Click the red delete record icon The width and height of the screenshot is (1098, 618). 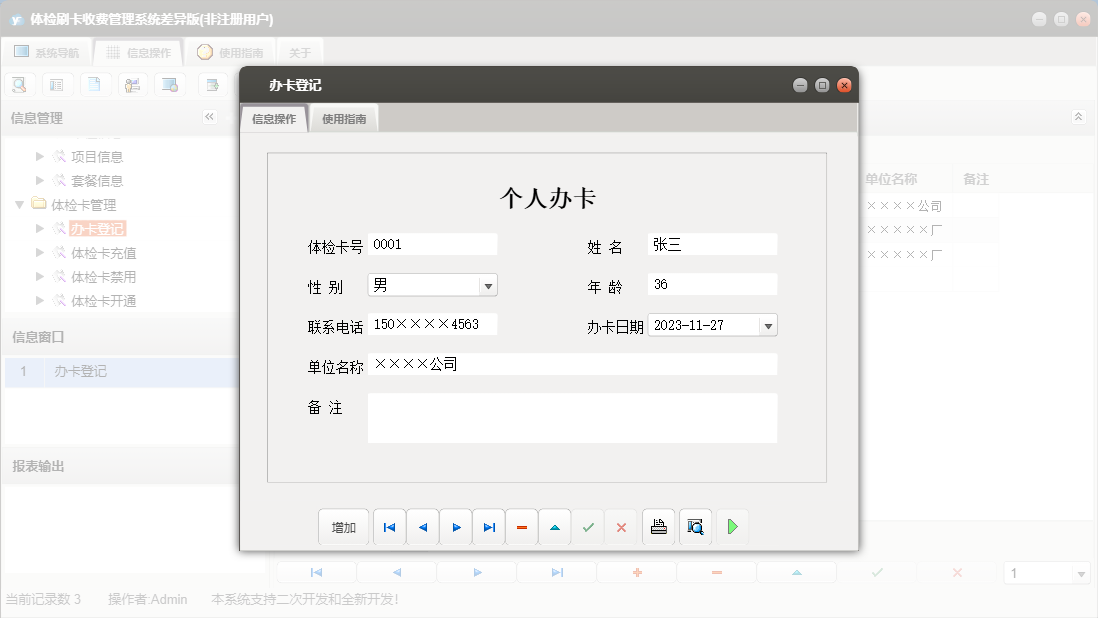coord(521,527)
